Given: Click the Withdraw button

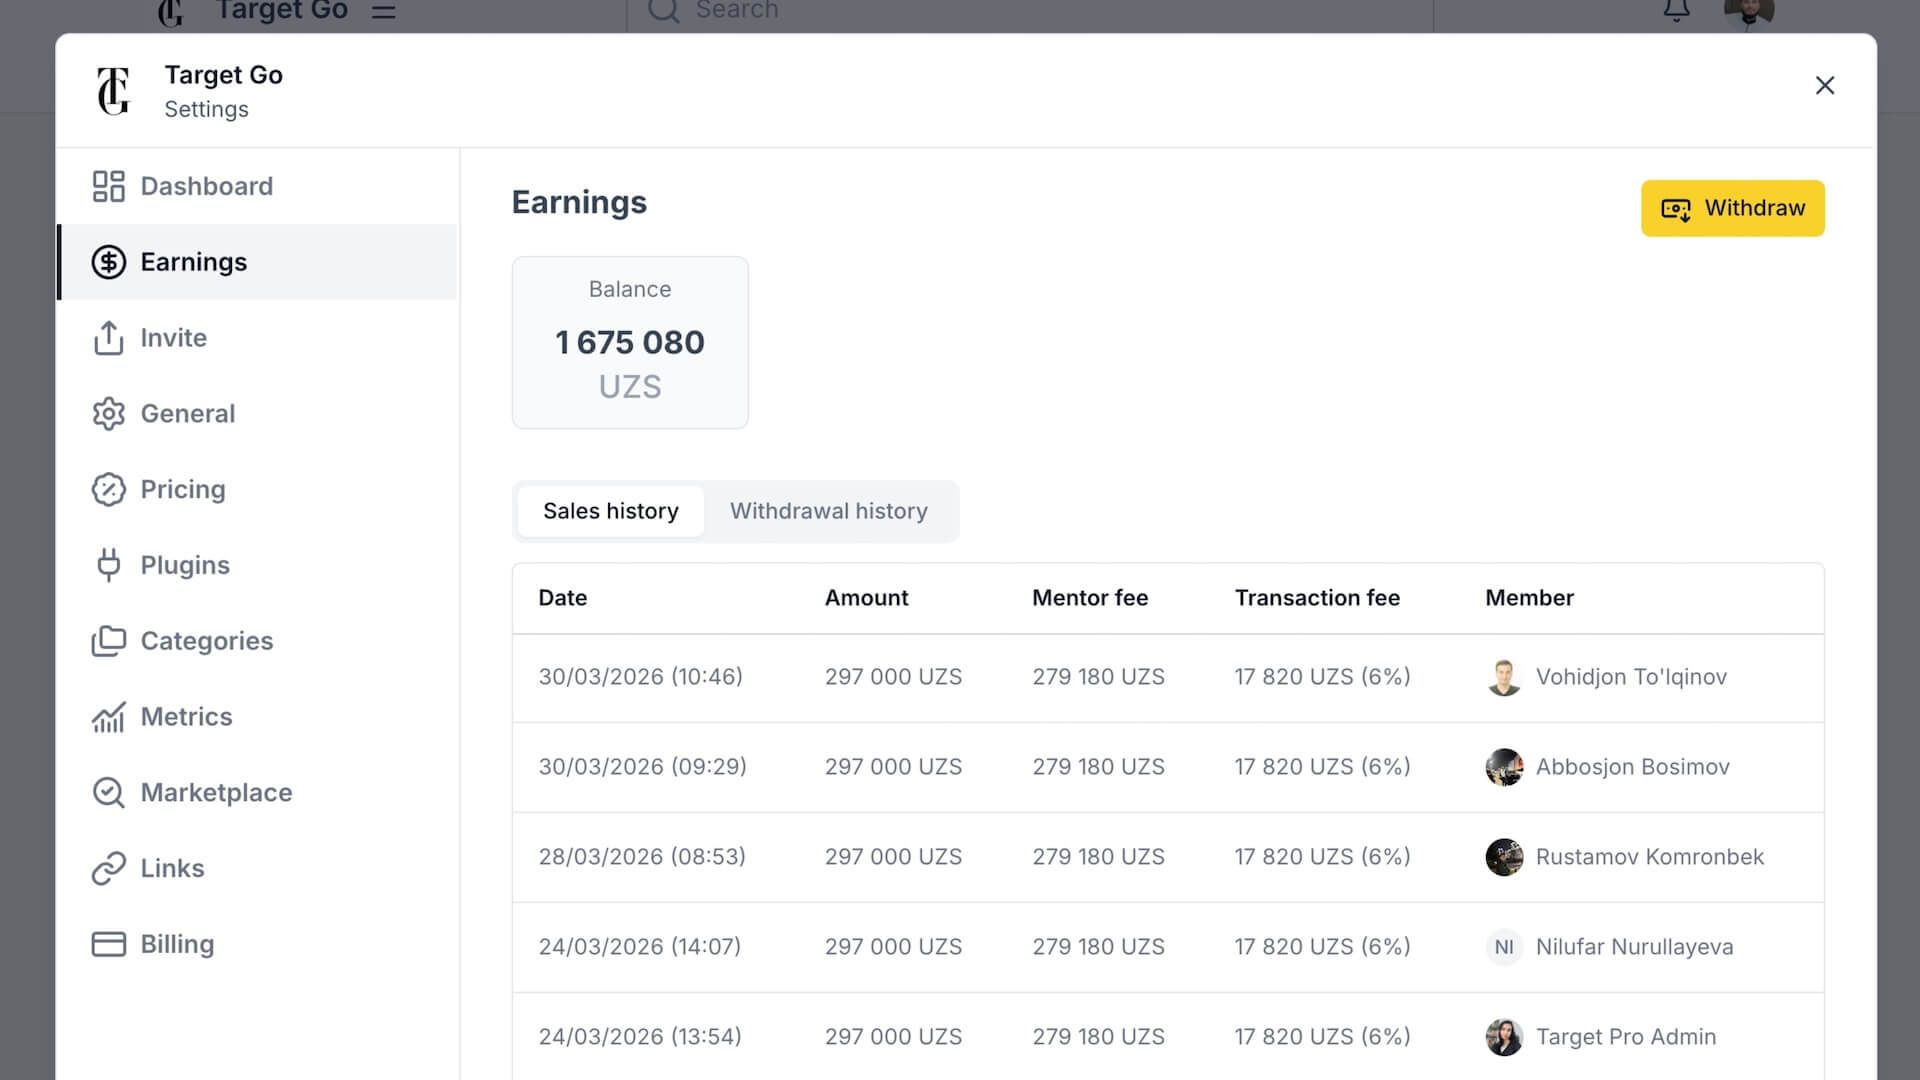Looking at the screenshot, I should pos(1732,208).
